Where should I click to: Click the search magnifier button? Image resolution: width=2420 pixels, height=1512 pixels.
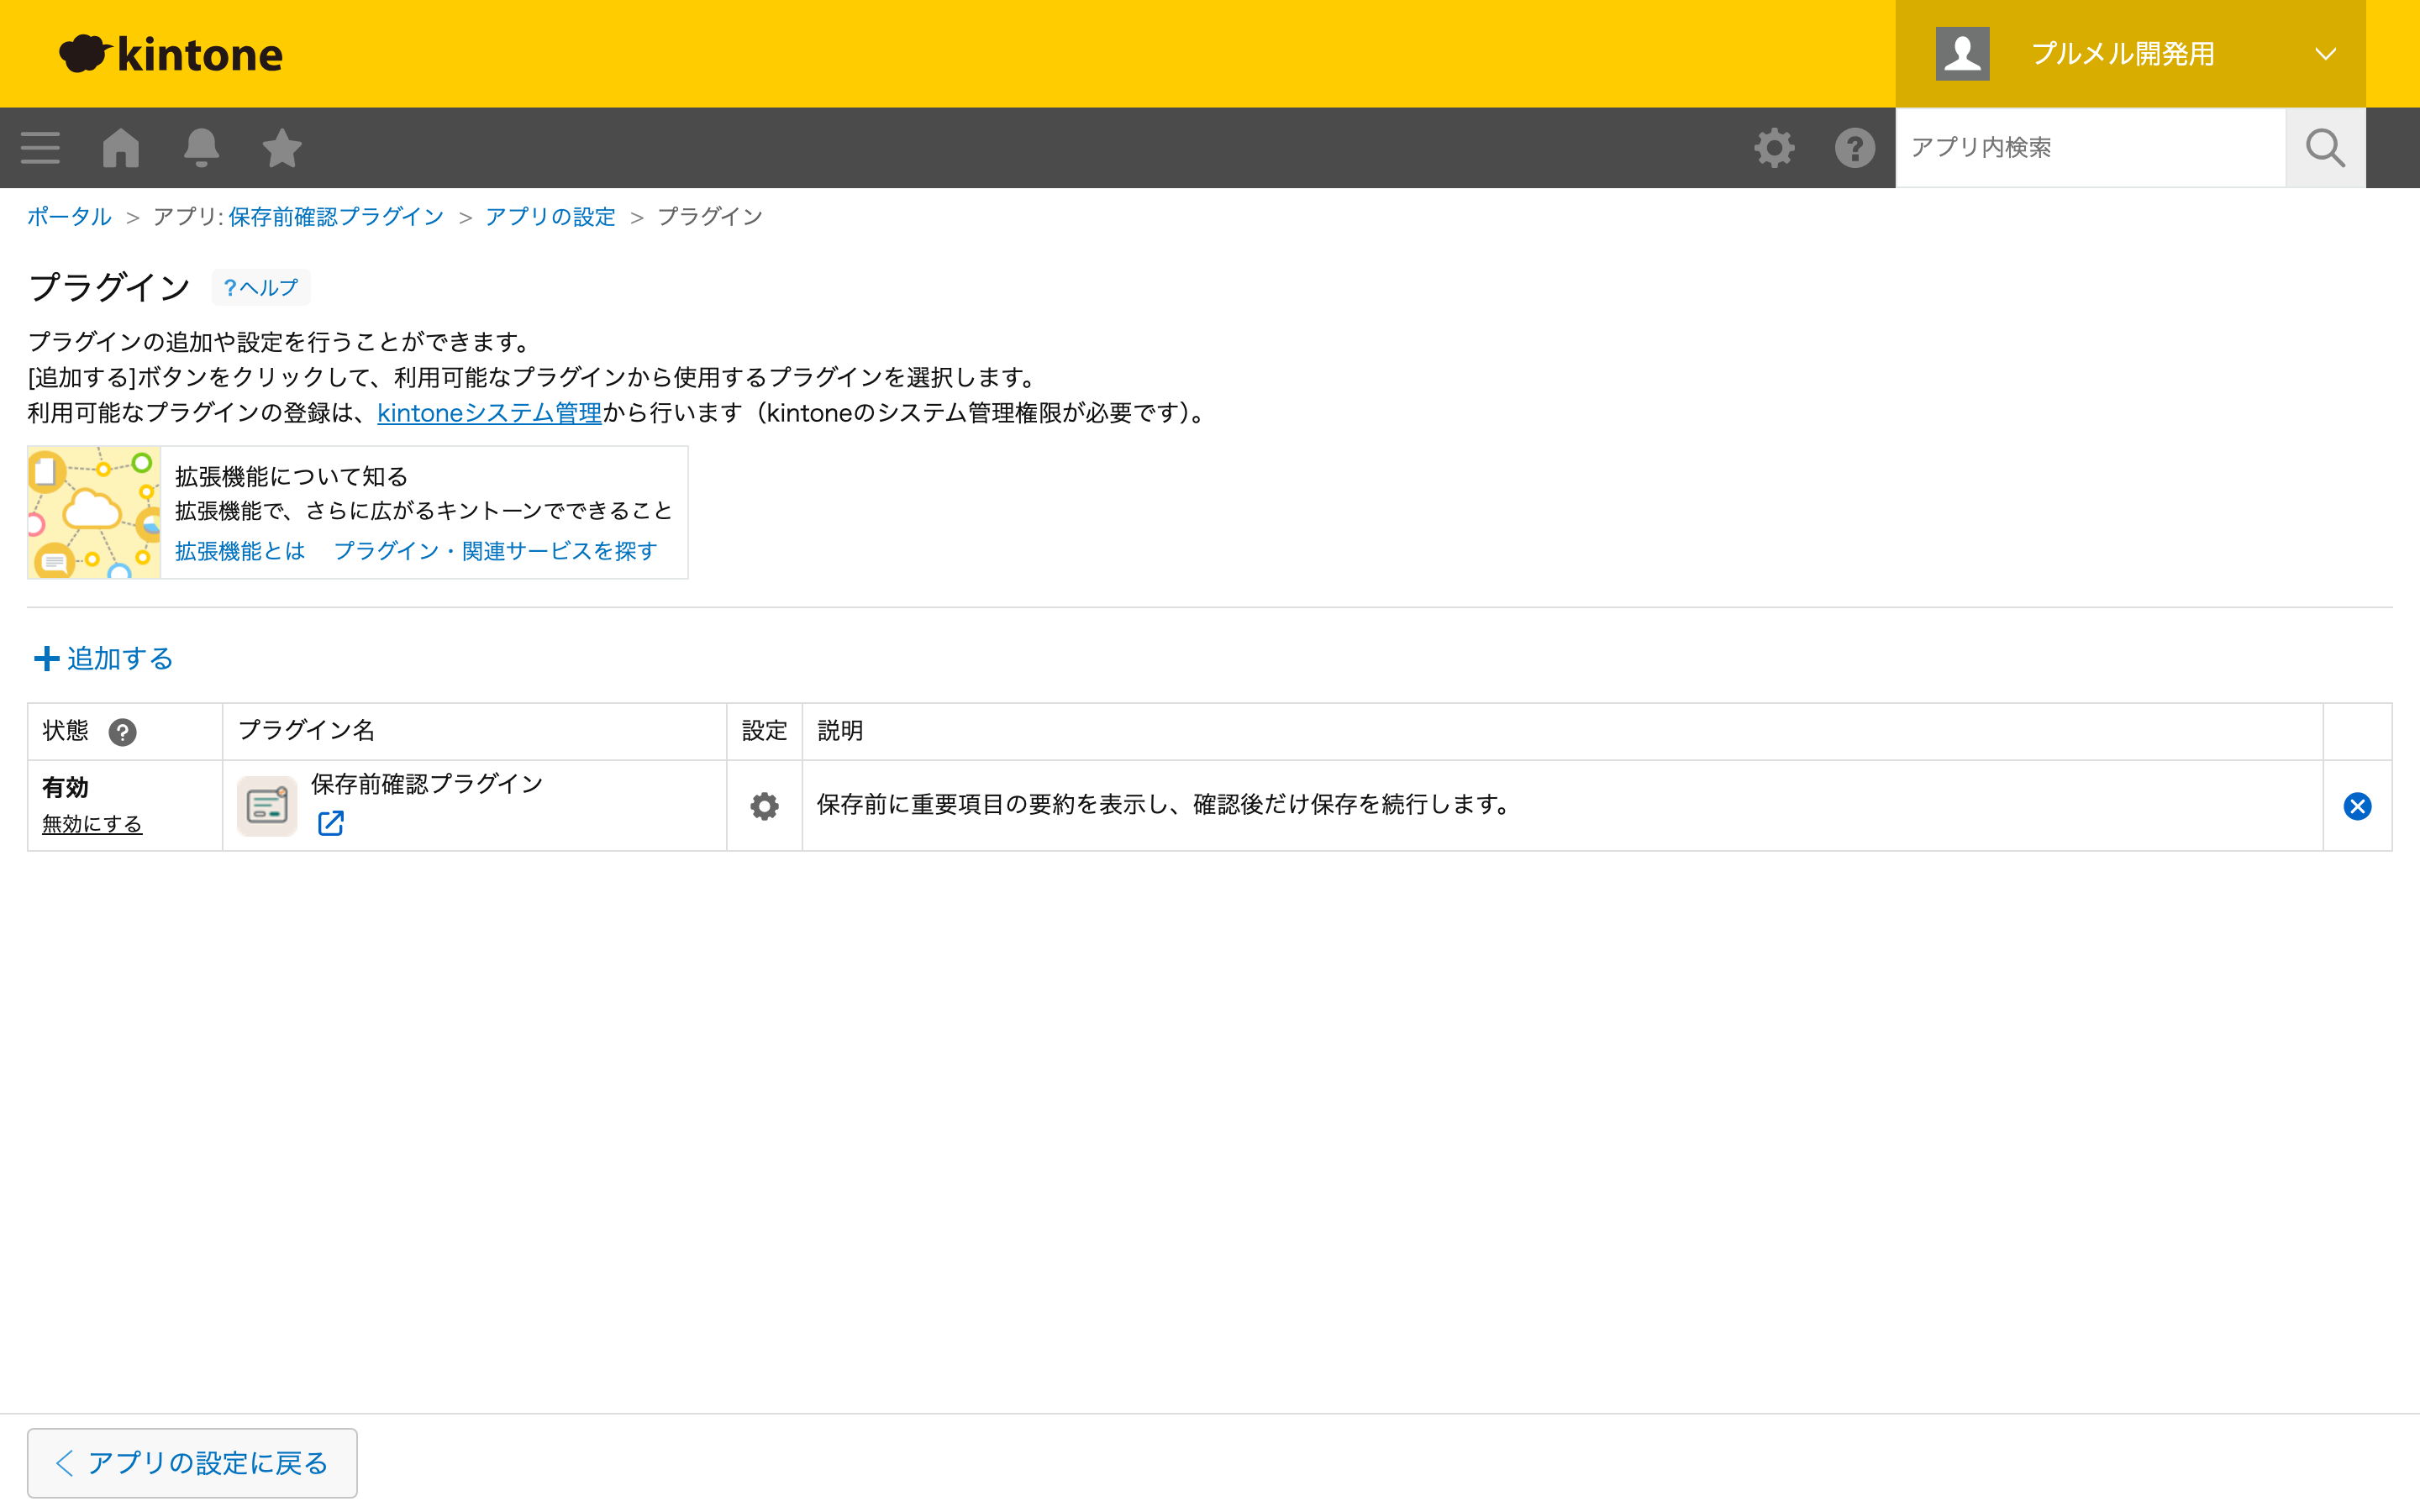[2325, 148]
